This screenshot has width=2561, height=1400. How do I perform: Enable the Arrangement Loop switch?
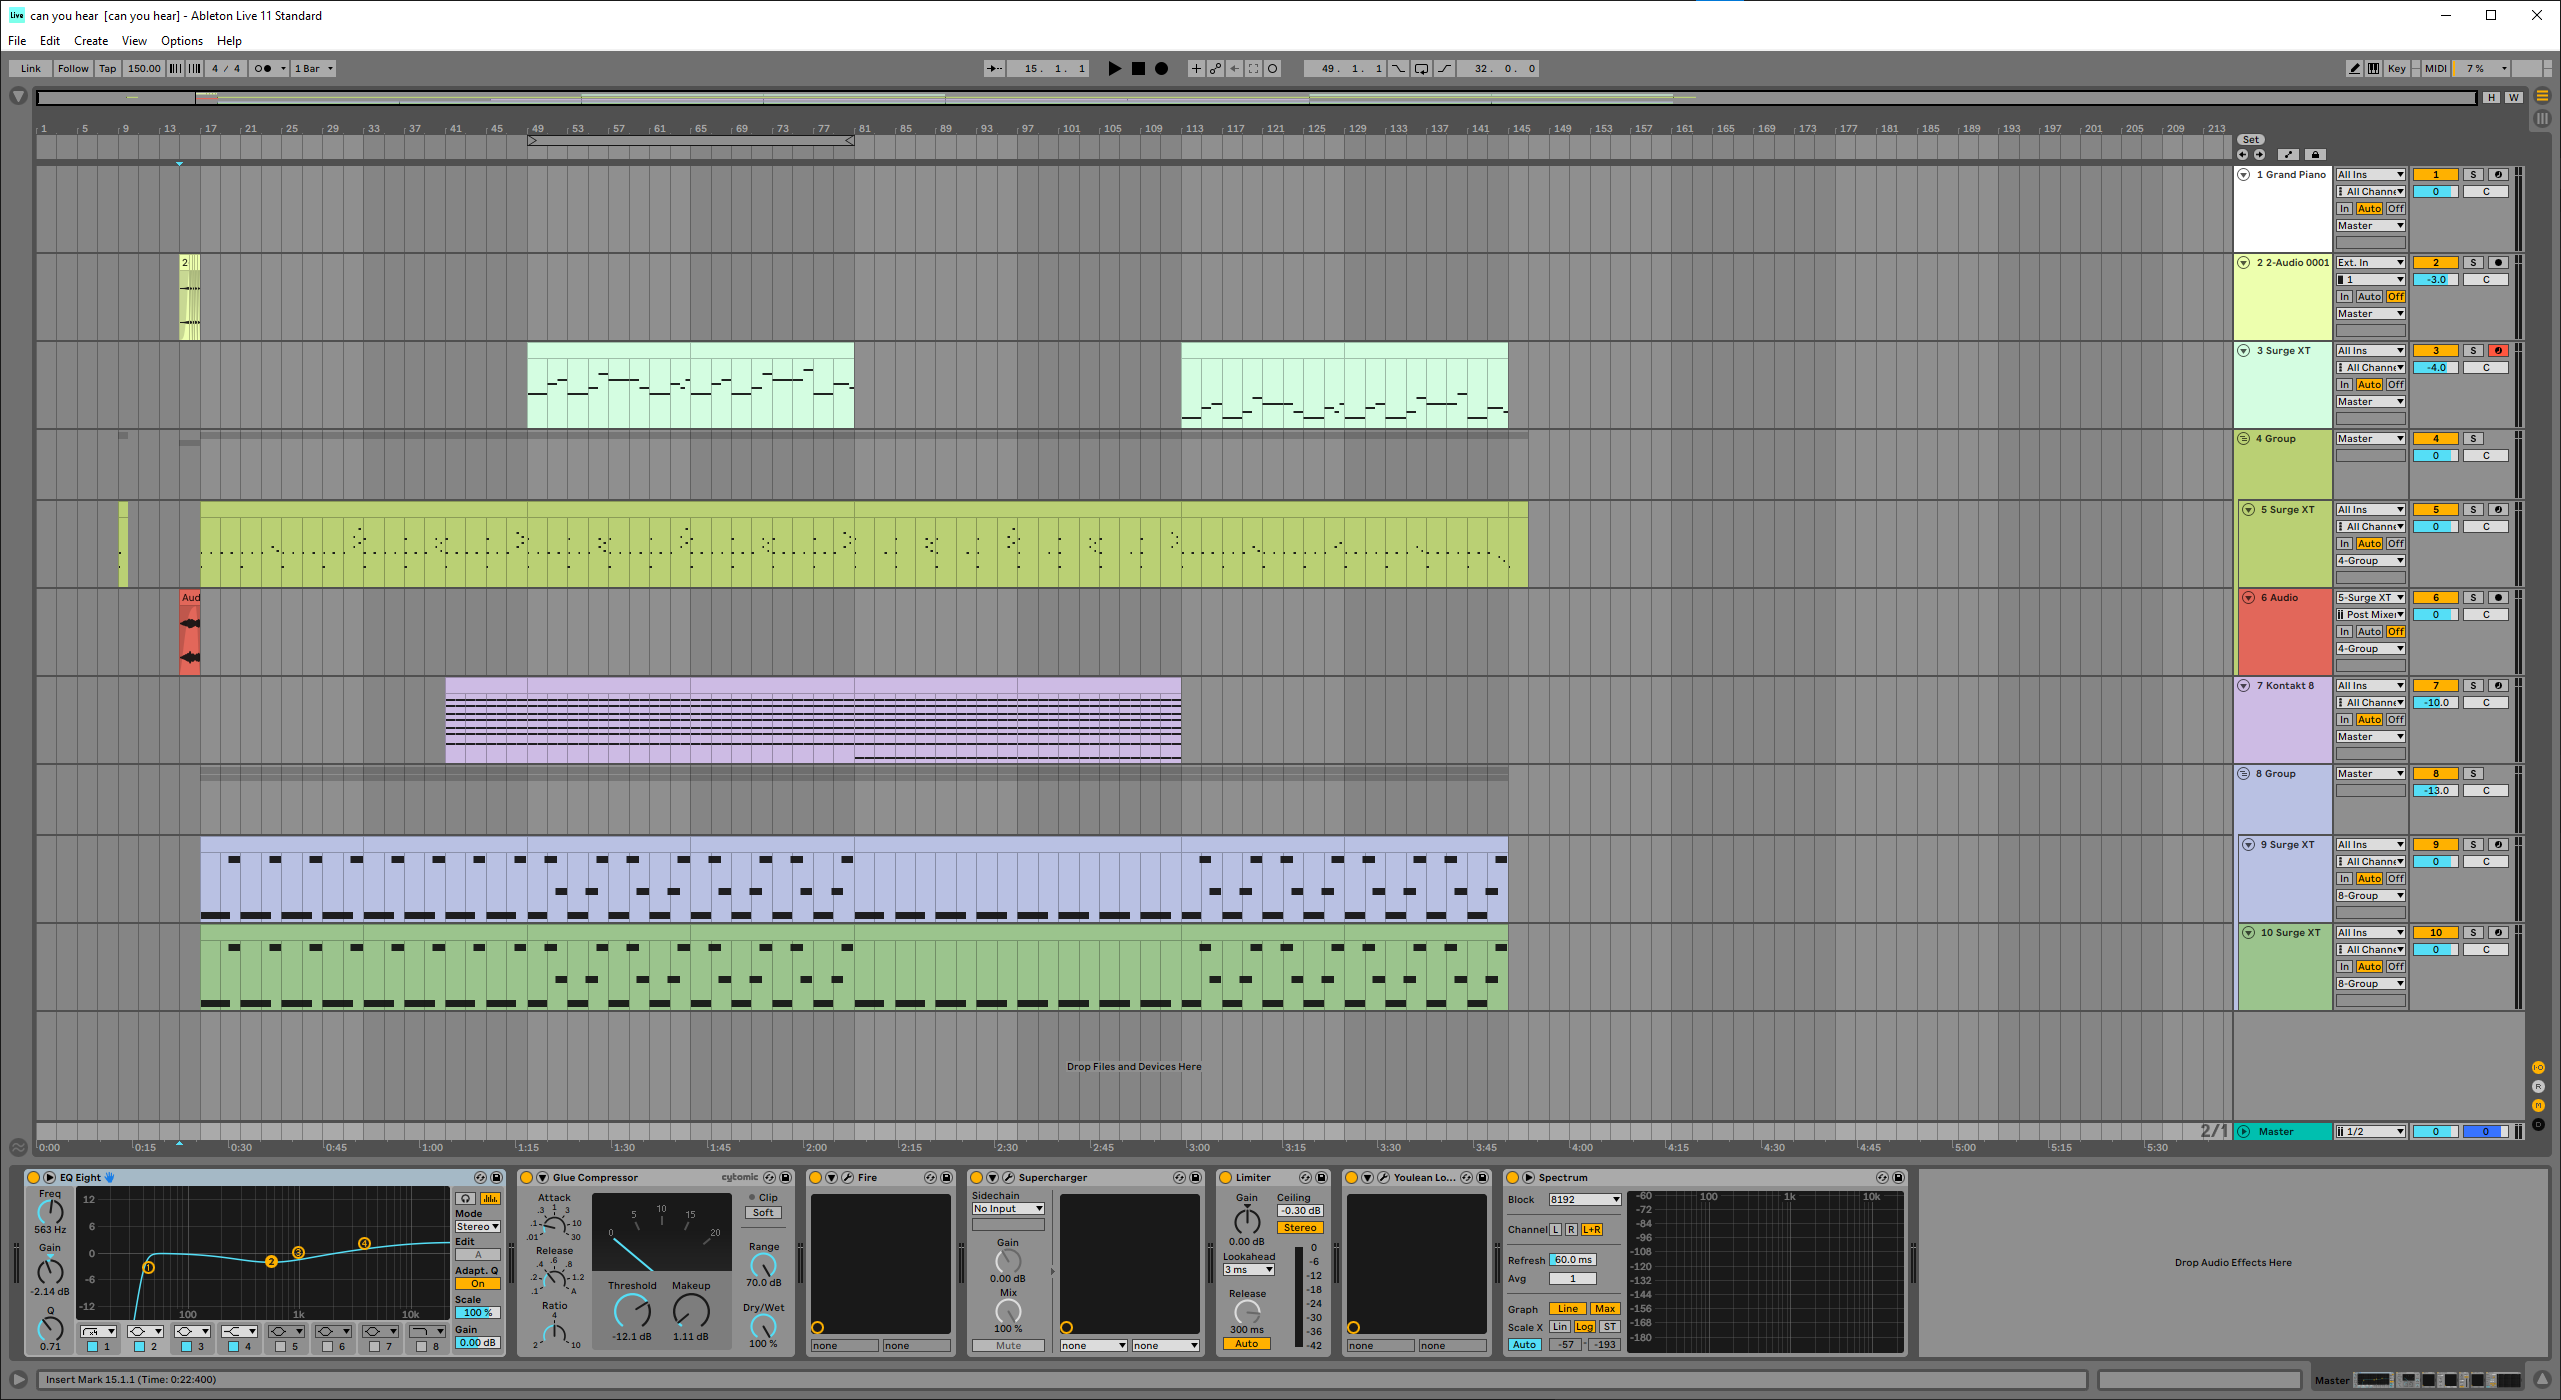[x=1421, y=69]
